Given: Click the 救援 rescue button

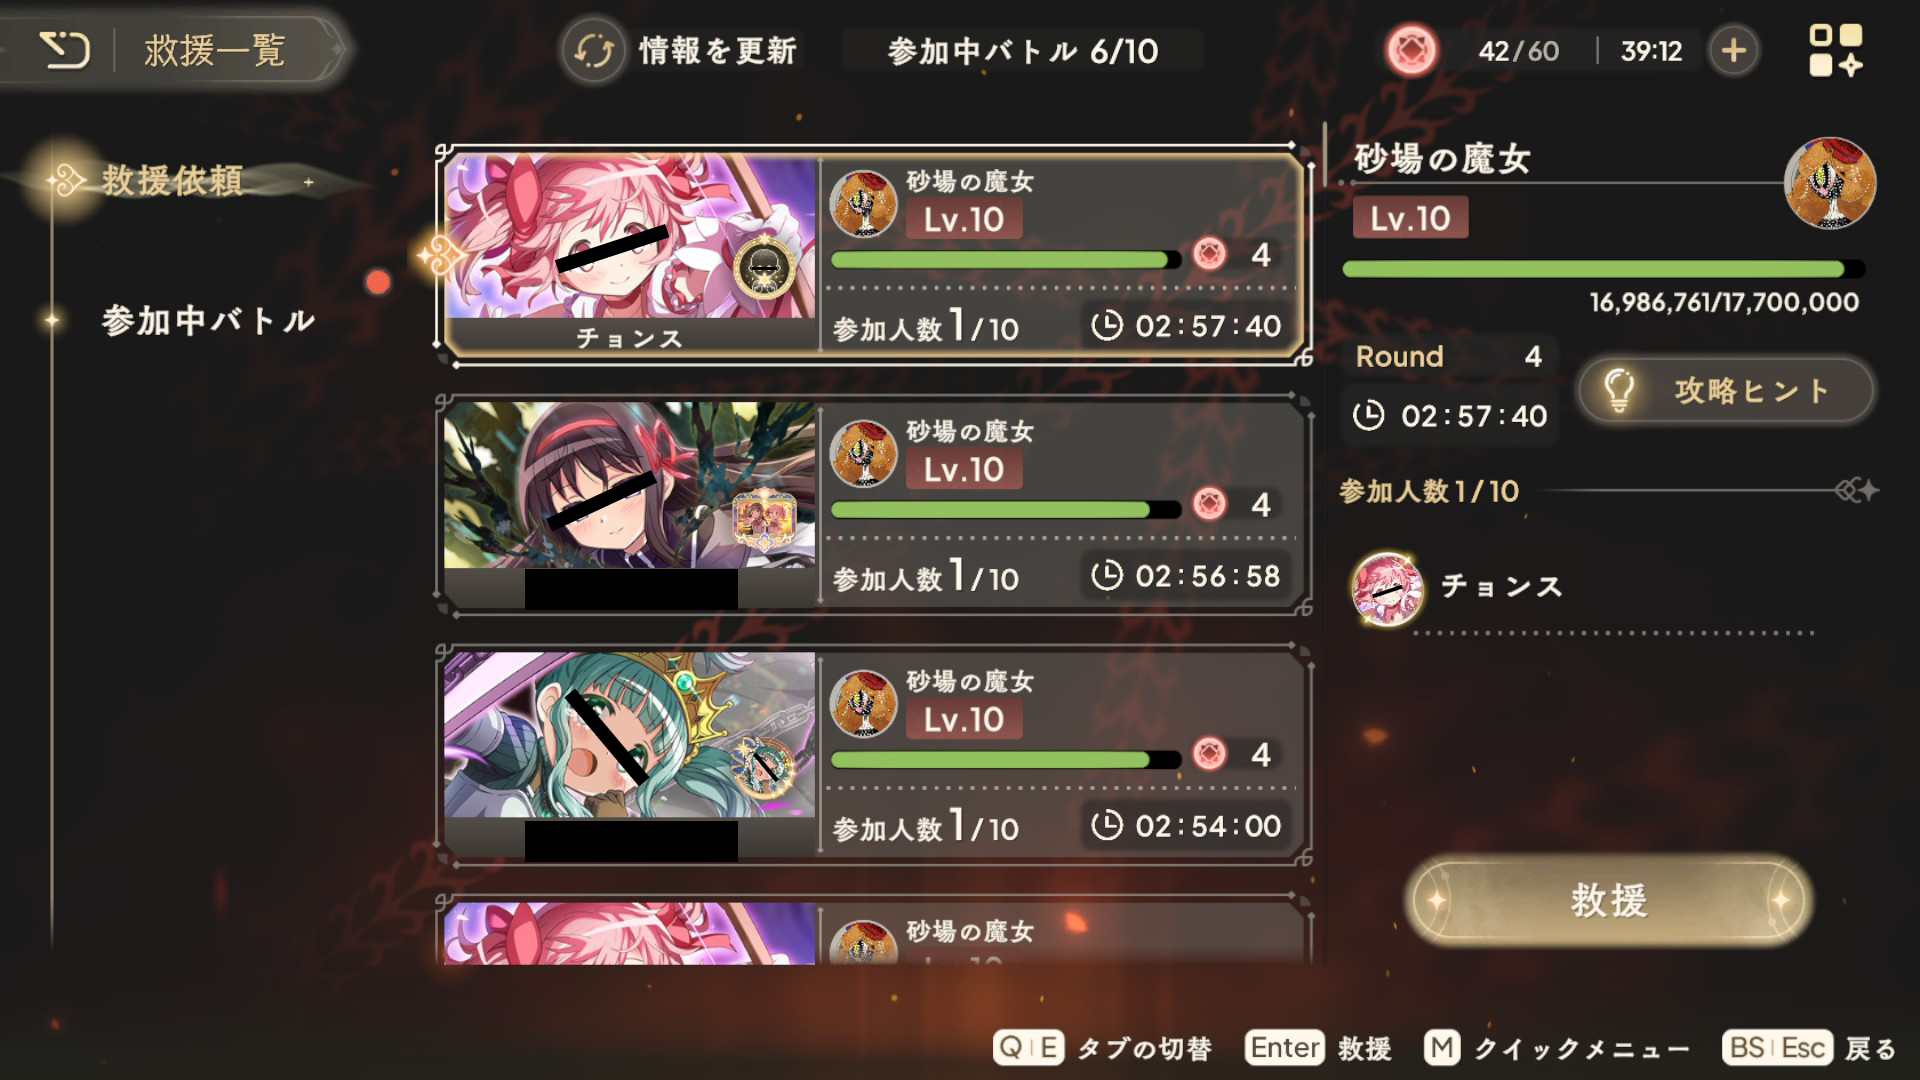Looking at the screenshot, I should click(x=1608, y=901).
